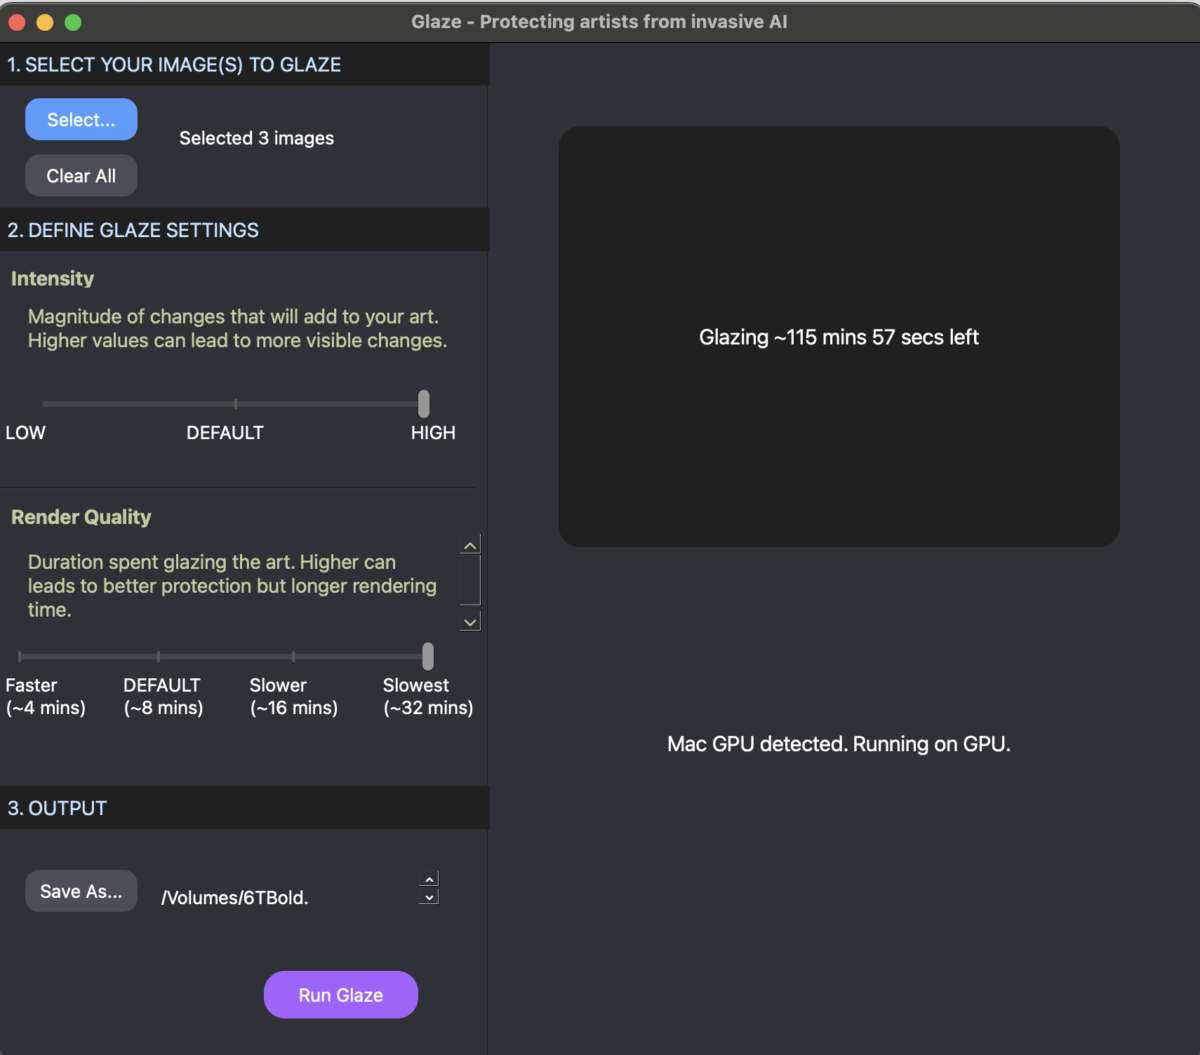Start processing with Run Glaze button
Viewport: 1200px width, 1055px height.
click(341, 995)
